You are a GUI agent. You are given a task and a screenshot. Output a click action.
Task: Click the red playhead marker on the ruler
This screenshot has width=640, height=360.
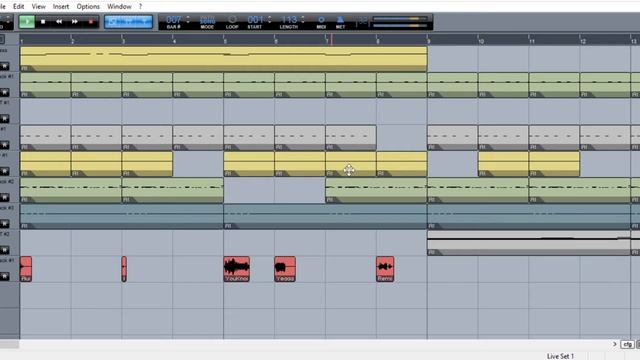[331, 39]
